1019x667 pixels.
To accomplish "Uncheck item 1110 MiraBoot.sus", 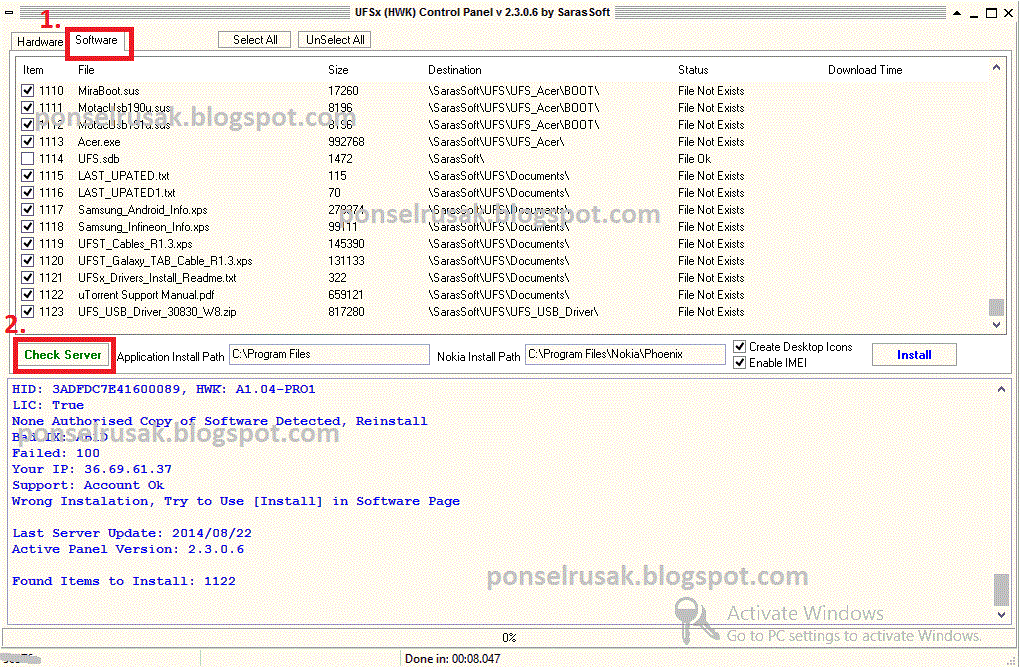I will click(x=27, y=90).
